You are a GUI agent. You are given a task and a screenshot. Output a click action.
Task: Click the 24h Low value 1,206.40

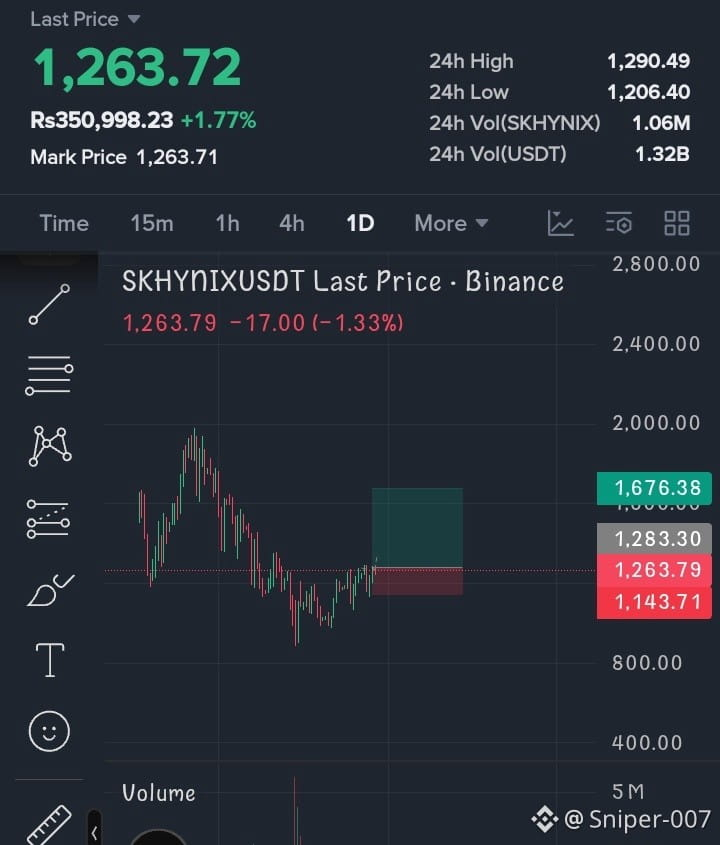(648, 92)
